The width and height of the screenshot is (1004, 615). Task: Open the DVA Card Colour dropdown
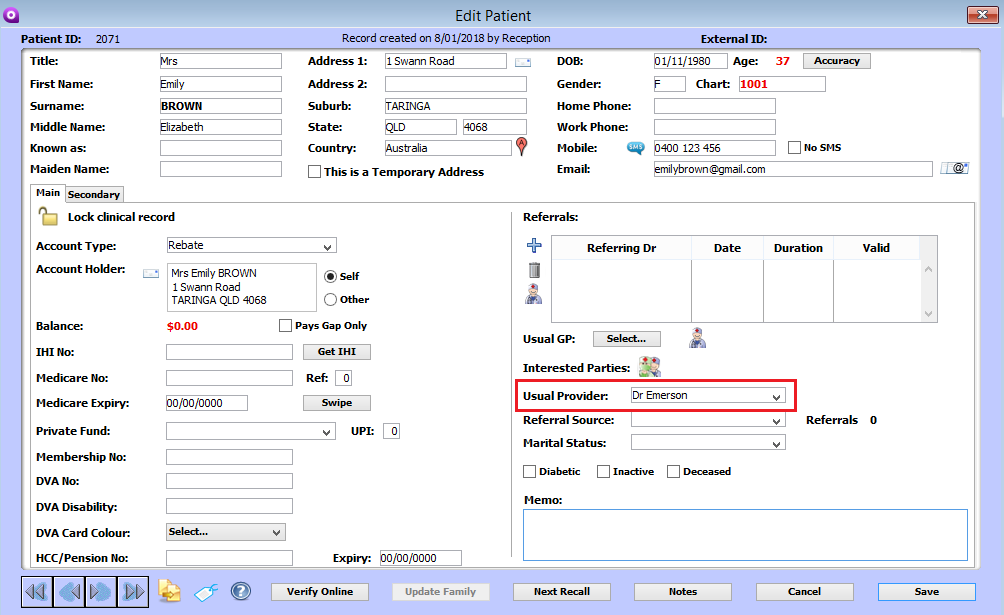point(226,532)
